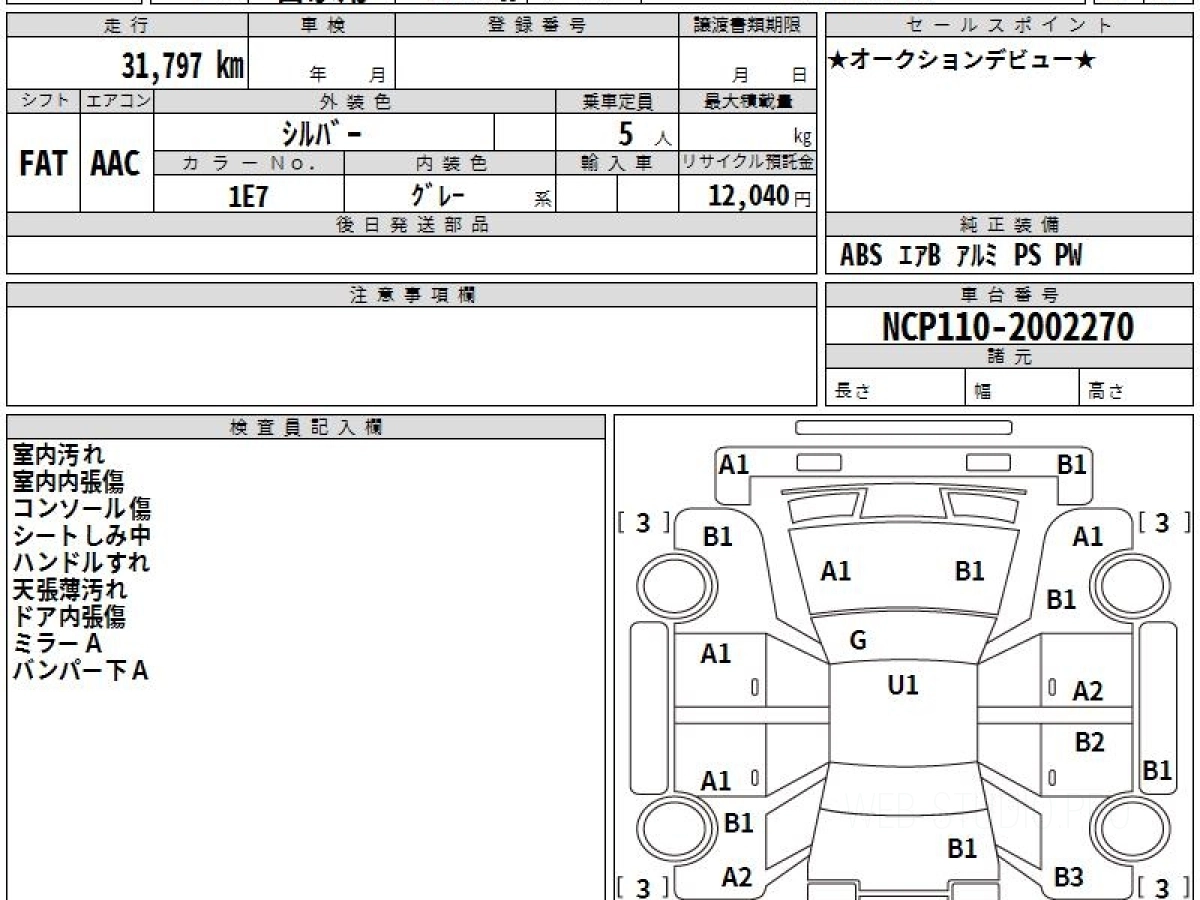1200x900 pixels.
Task: Select the シフト column header
Action: (43, 101)
